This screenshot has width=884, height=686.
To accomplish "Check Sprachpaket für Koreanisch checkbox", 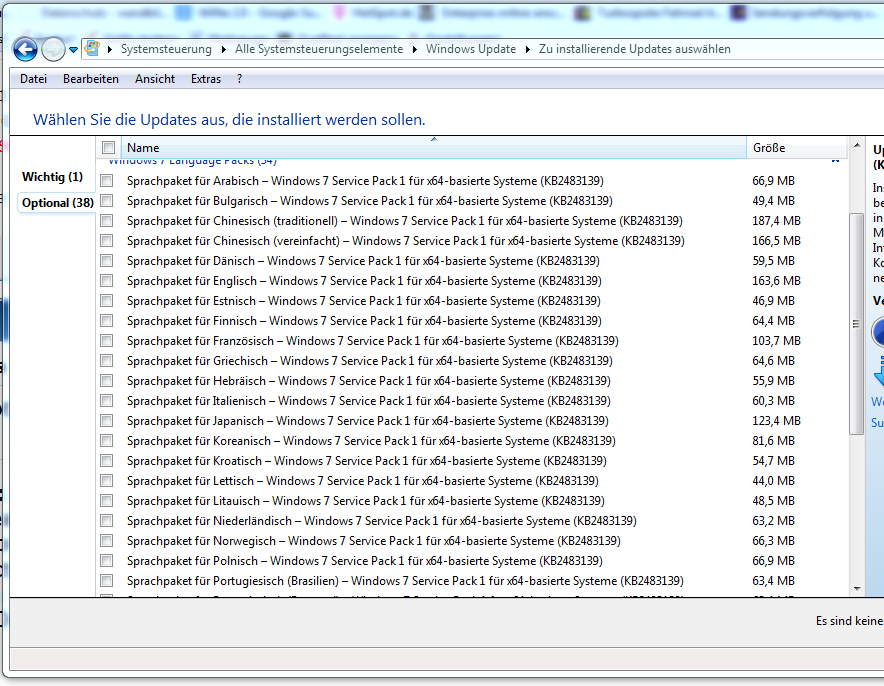I will [107, 441].
